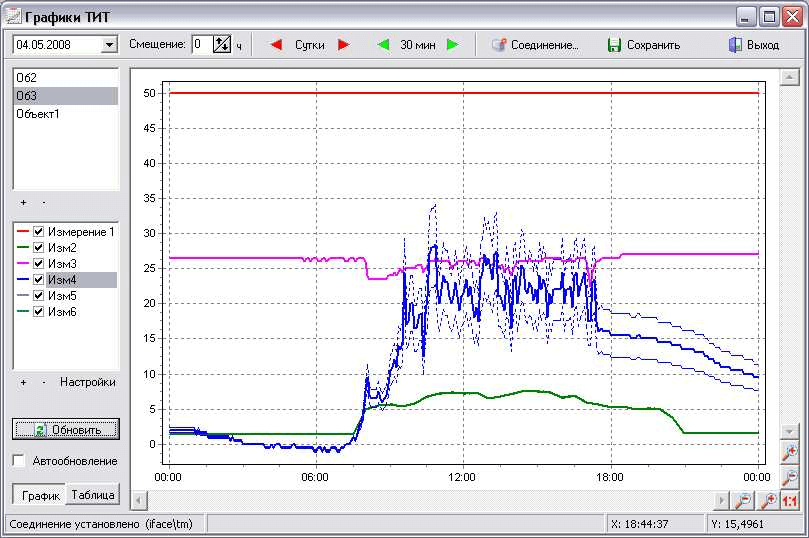This screenshot has height=538, width=809.
Task: Shift back 30 min with green left arrow
Action: 382,45
